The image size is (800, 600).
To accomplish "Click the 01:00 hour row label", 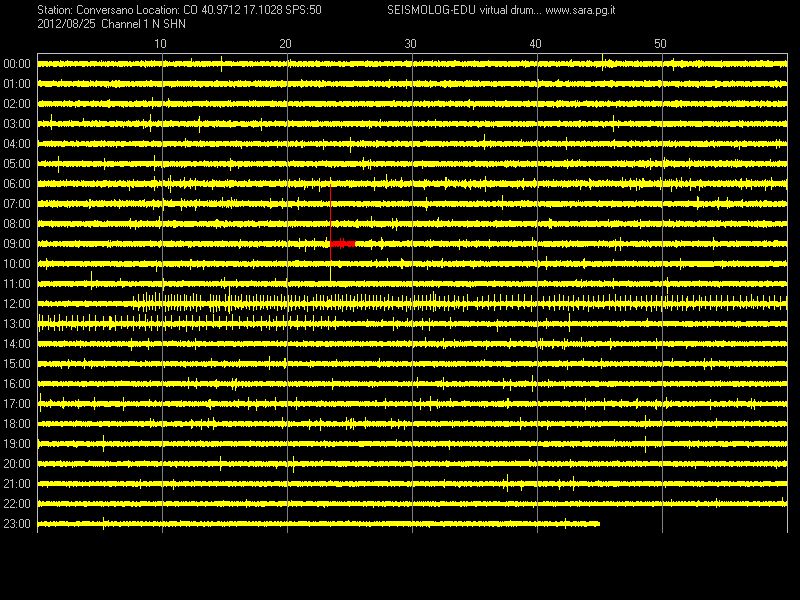I will [17, 84].
